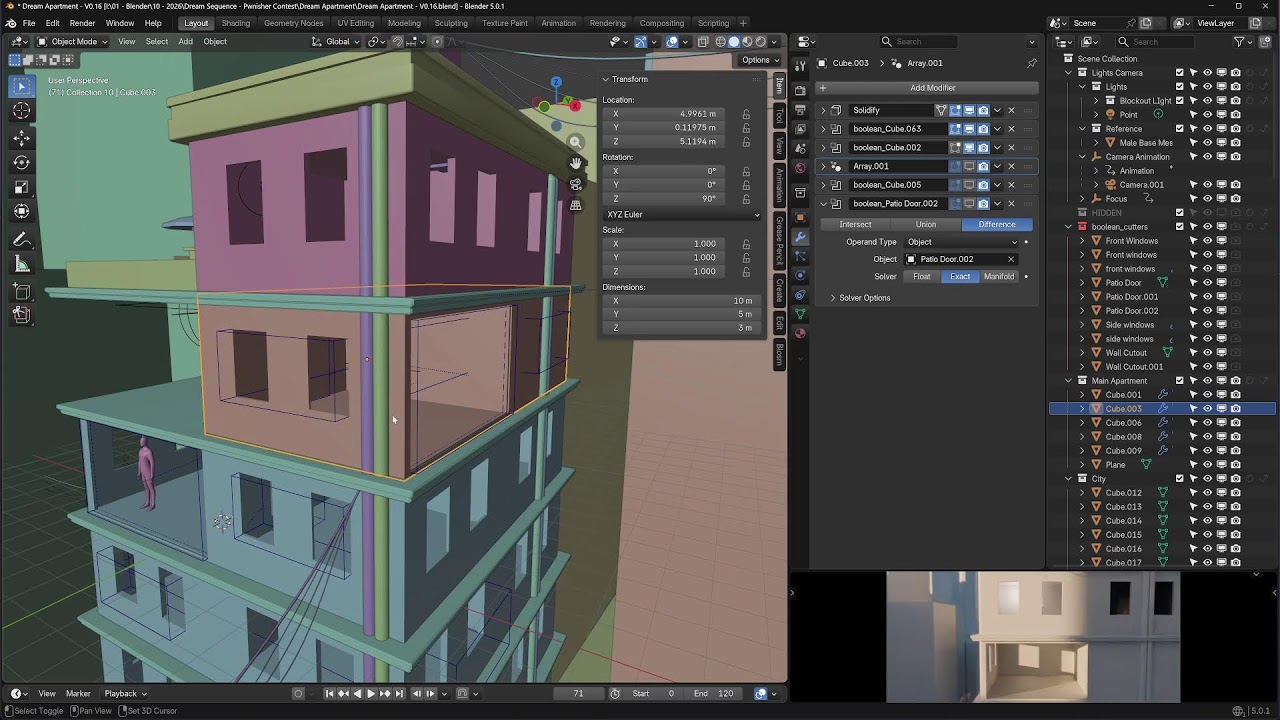Collapse the Main Apartment collection

point(1068,381)
